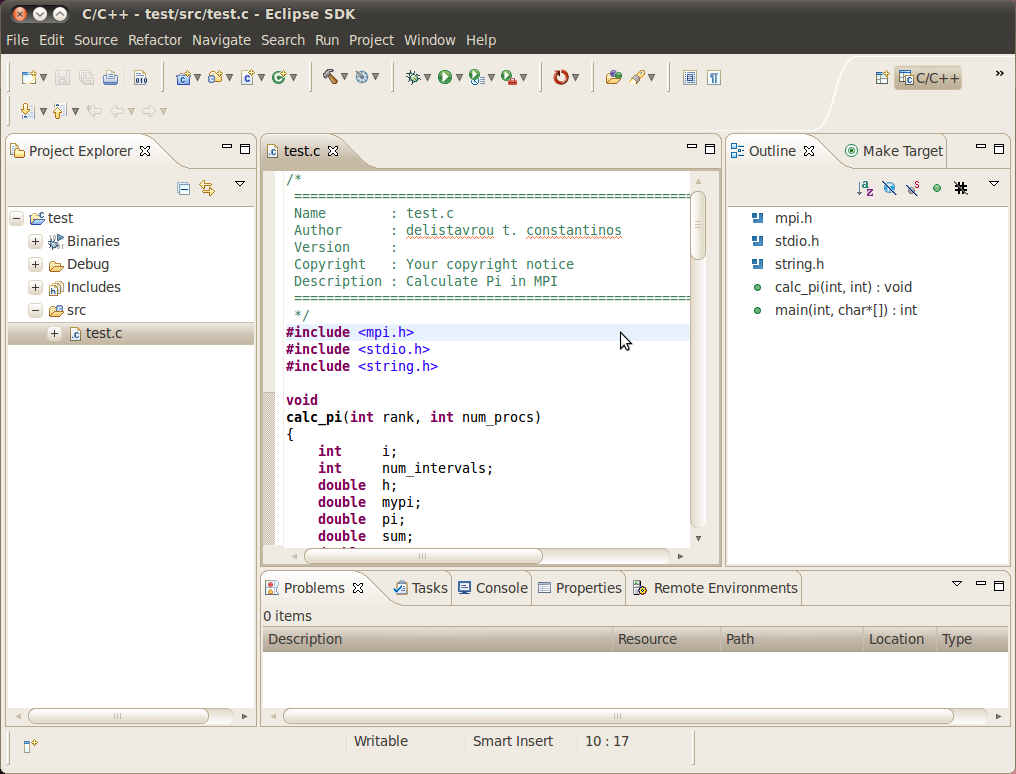1016x774 pixels.
Task: Click the External Tools launch icon
Action: click(x=509, y=78)
